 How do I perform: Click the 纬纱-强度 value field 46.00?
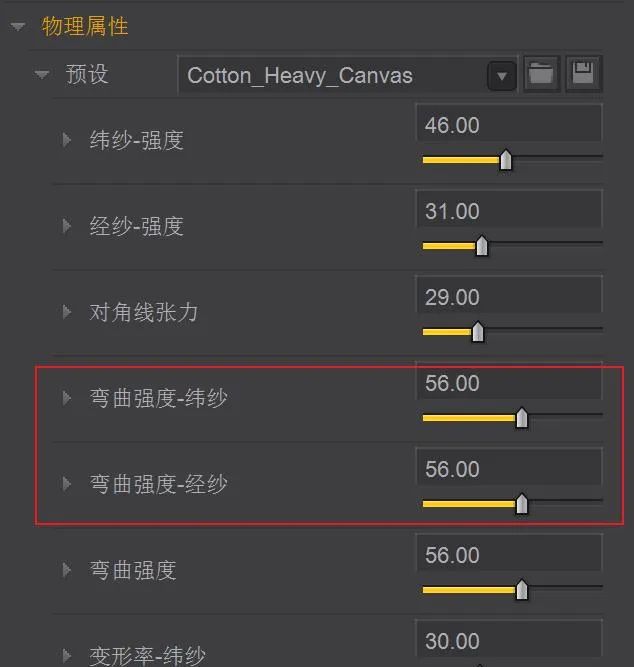point(509,124)
